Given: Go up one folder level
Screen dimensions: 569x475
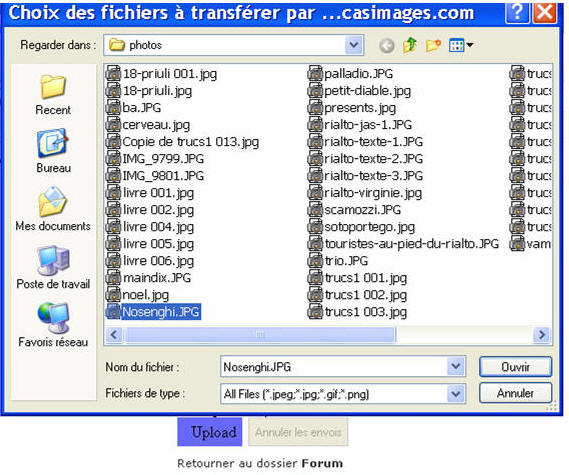Looking at the screenshot, I should [x=410, y=45].
